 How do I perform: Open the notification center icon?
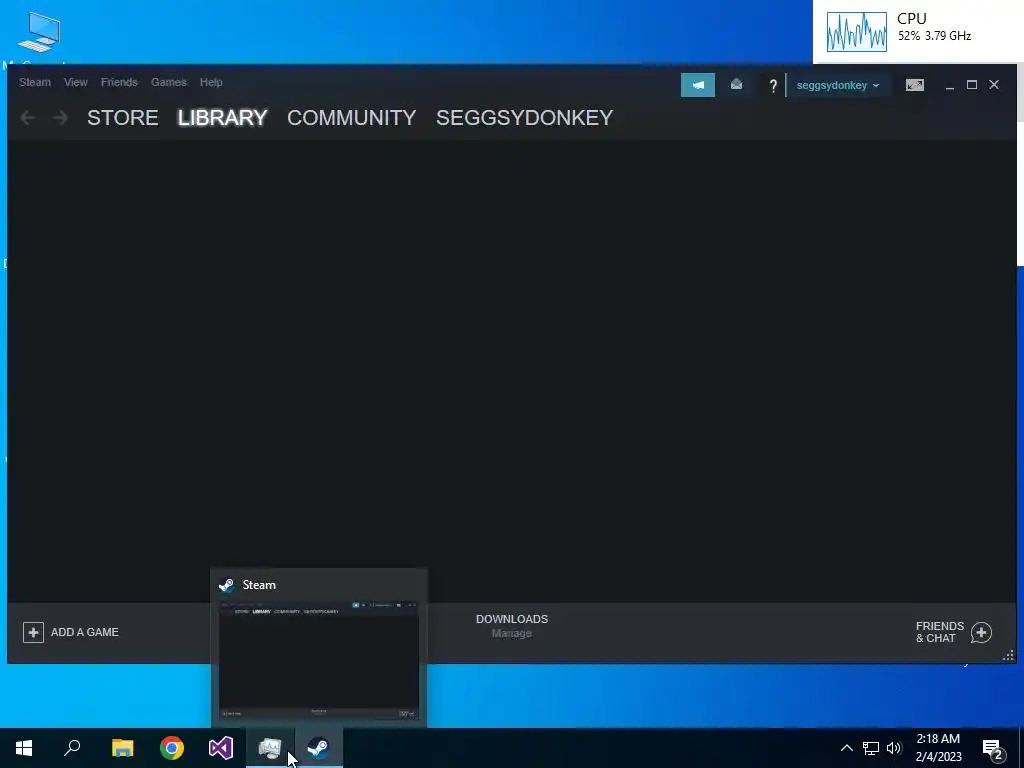point(994,748)
